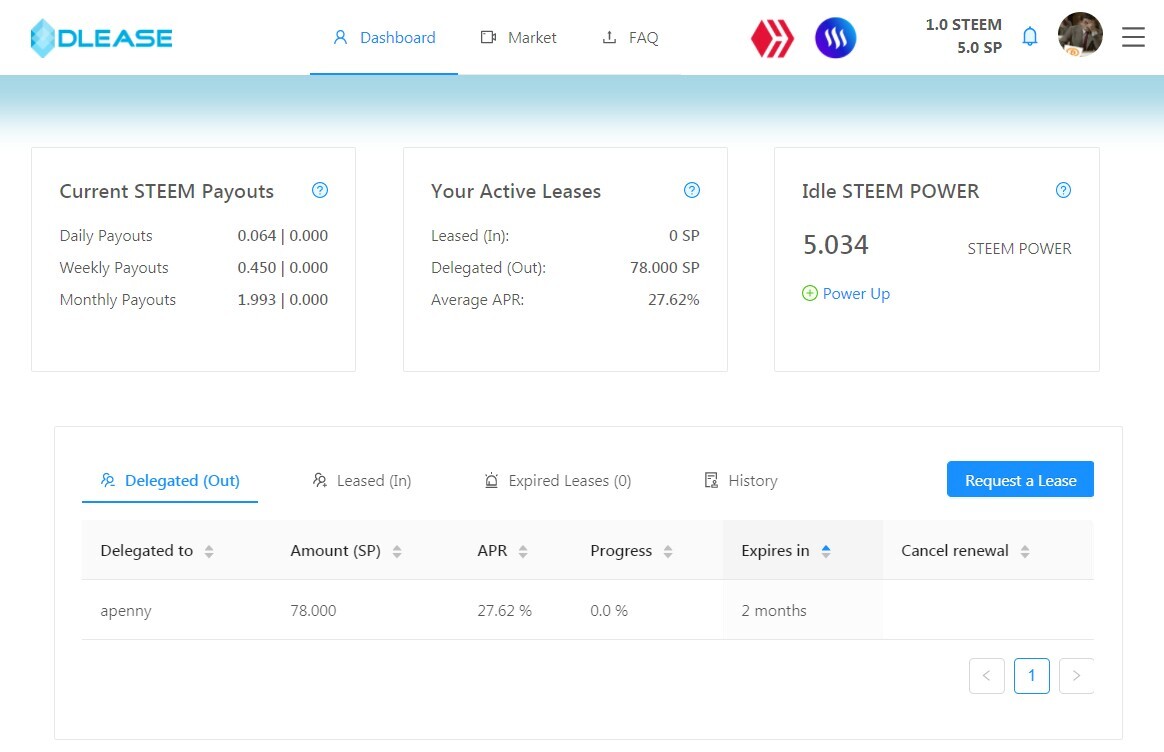The height and width of the screenshot is (752, 1164).
Task: Click the Weekly Payouts value 0.450 | 0.000
Action: click(283, 267)
